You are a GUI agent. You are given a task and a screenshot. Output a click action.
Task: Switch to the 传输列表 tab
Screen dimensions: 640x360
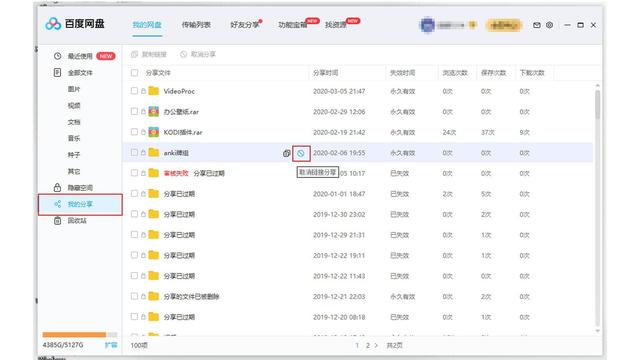[x=196, y=25]
